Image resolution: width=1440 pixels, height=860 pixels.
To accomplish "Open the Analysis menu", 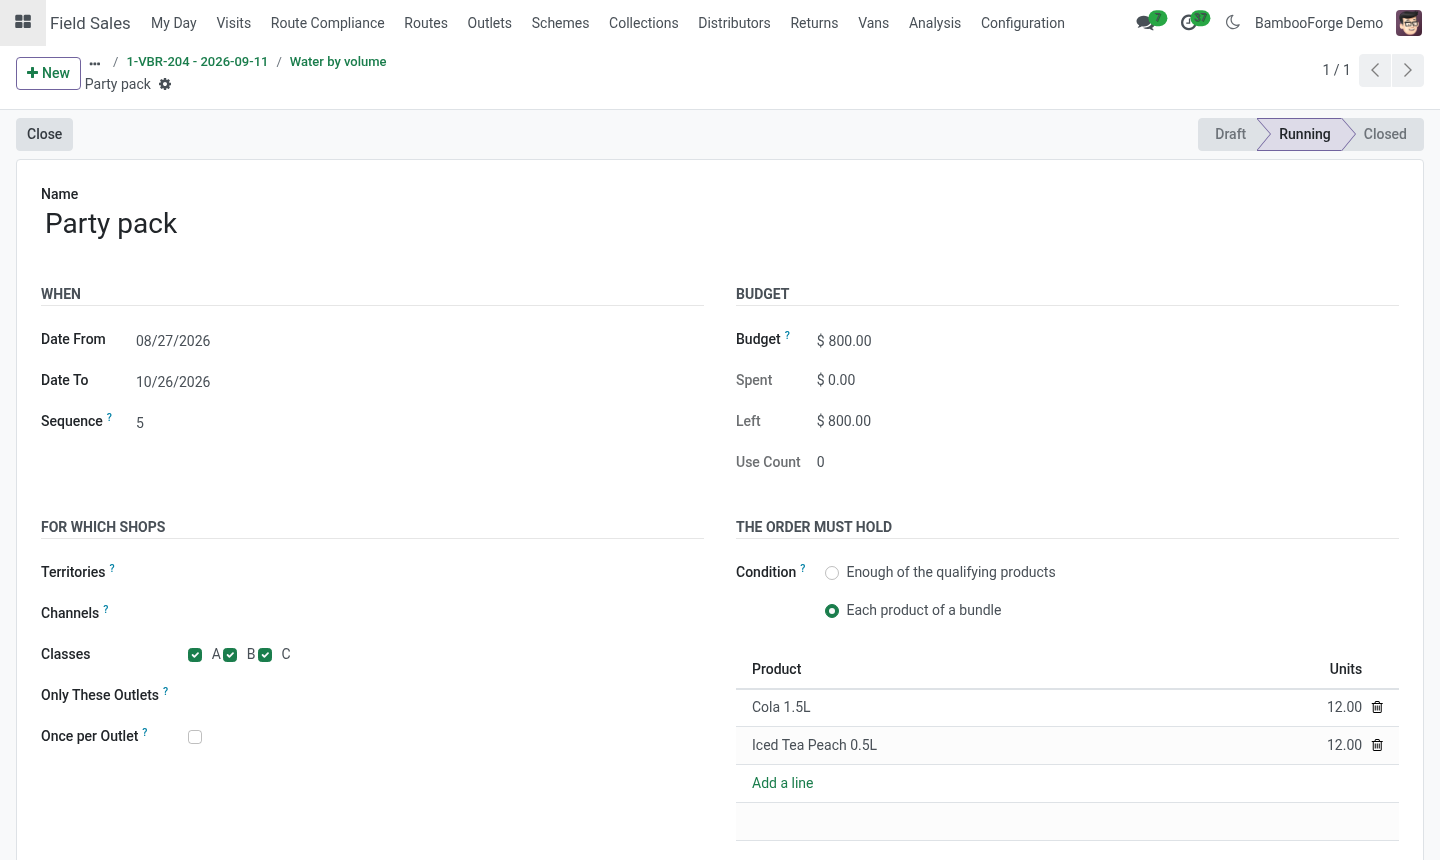I will (x=935, y=23).
